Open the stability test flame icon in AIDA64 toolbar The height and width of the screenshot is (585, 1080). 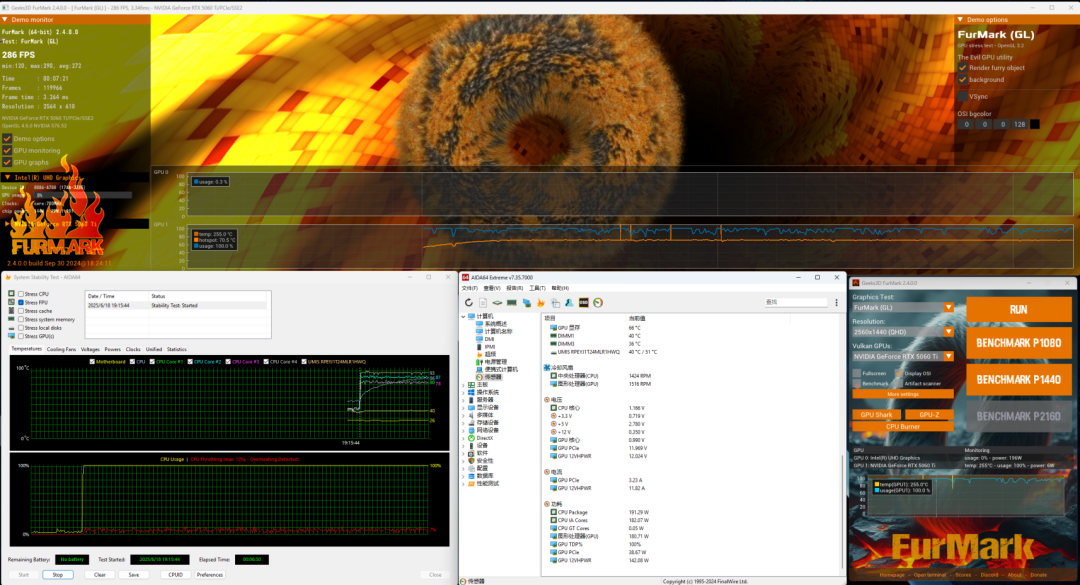tap(541, 302)
